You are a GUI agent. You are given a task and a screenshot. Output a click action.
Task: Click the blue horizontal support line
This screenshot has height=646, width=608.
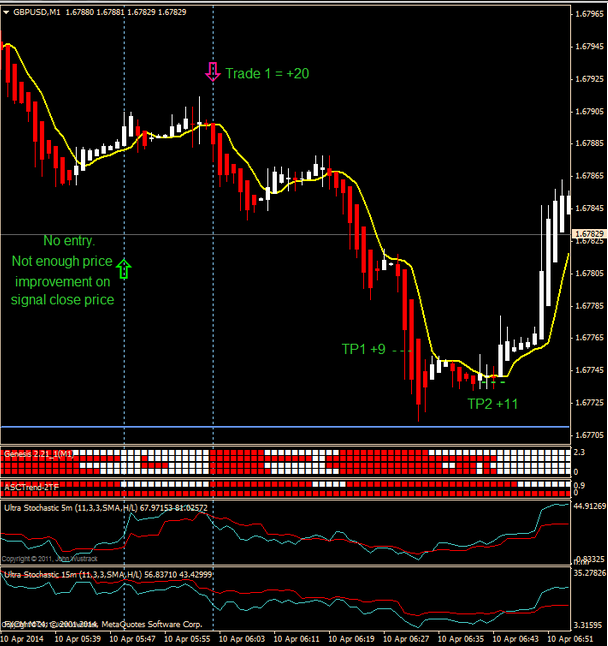[285, 427]
